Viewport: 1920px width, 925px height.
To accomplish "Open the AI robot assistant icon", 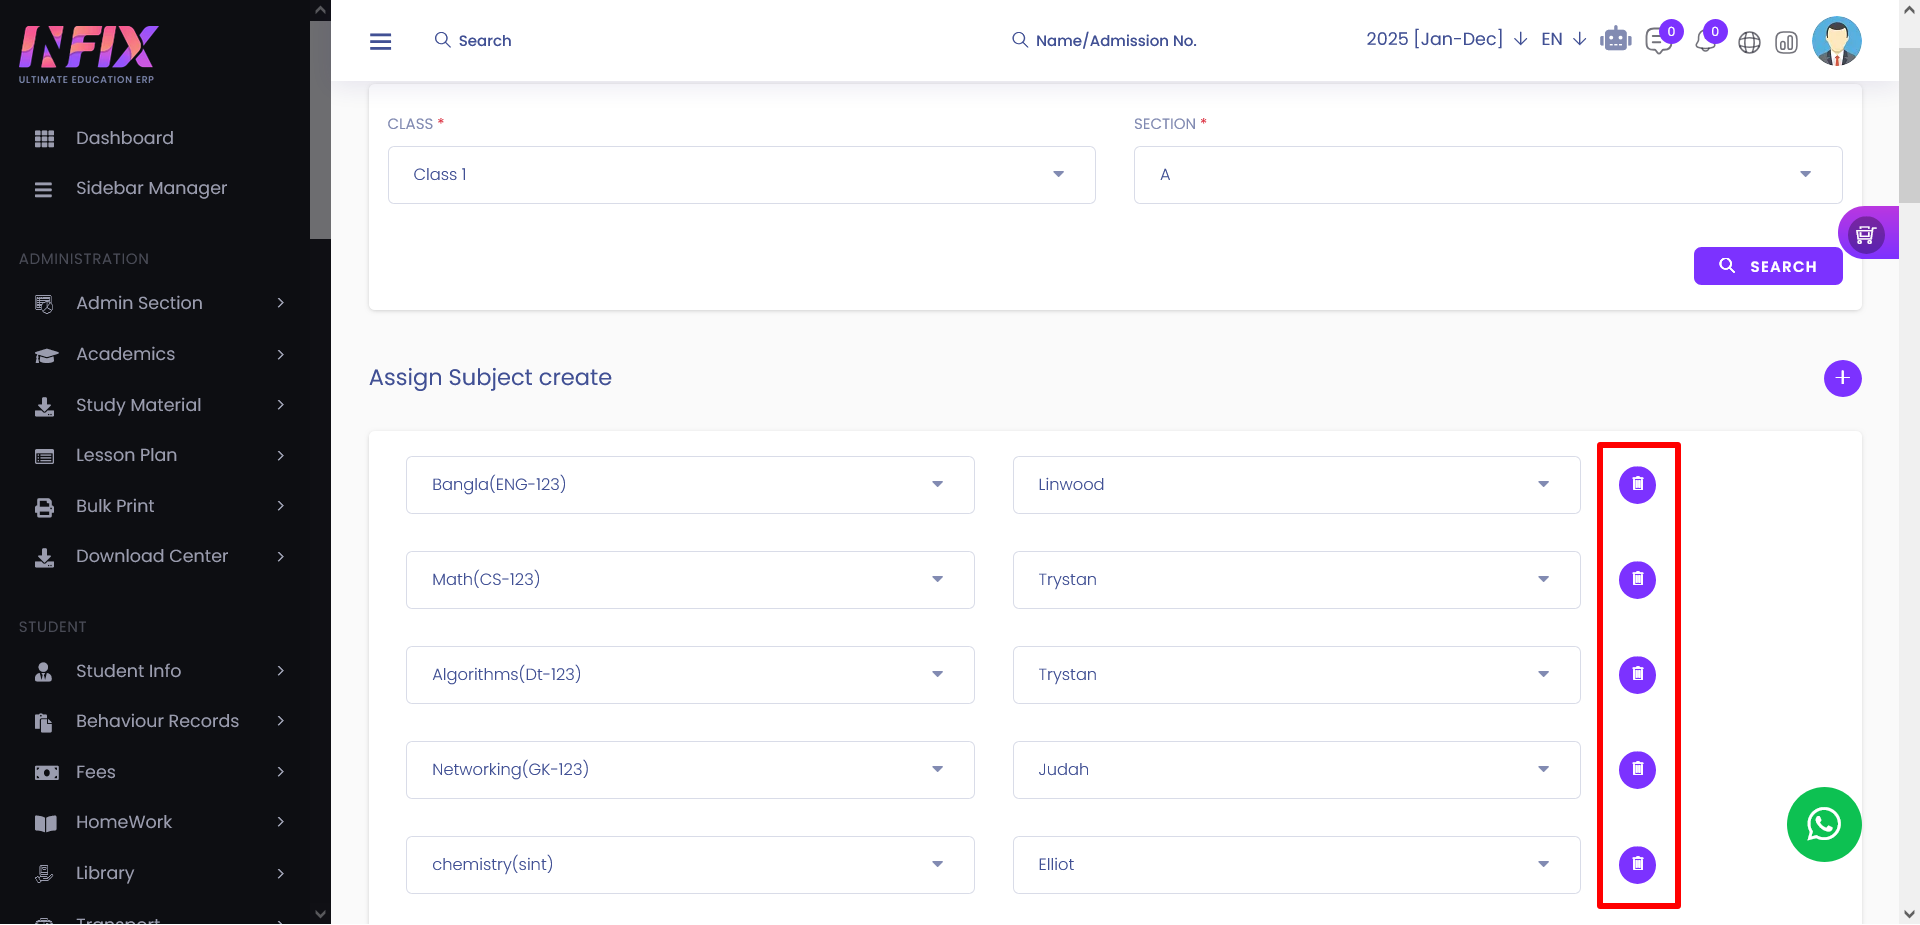I will (x=1615, y=40).
